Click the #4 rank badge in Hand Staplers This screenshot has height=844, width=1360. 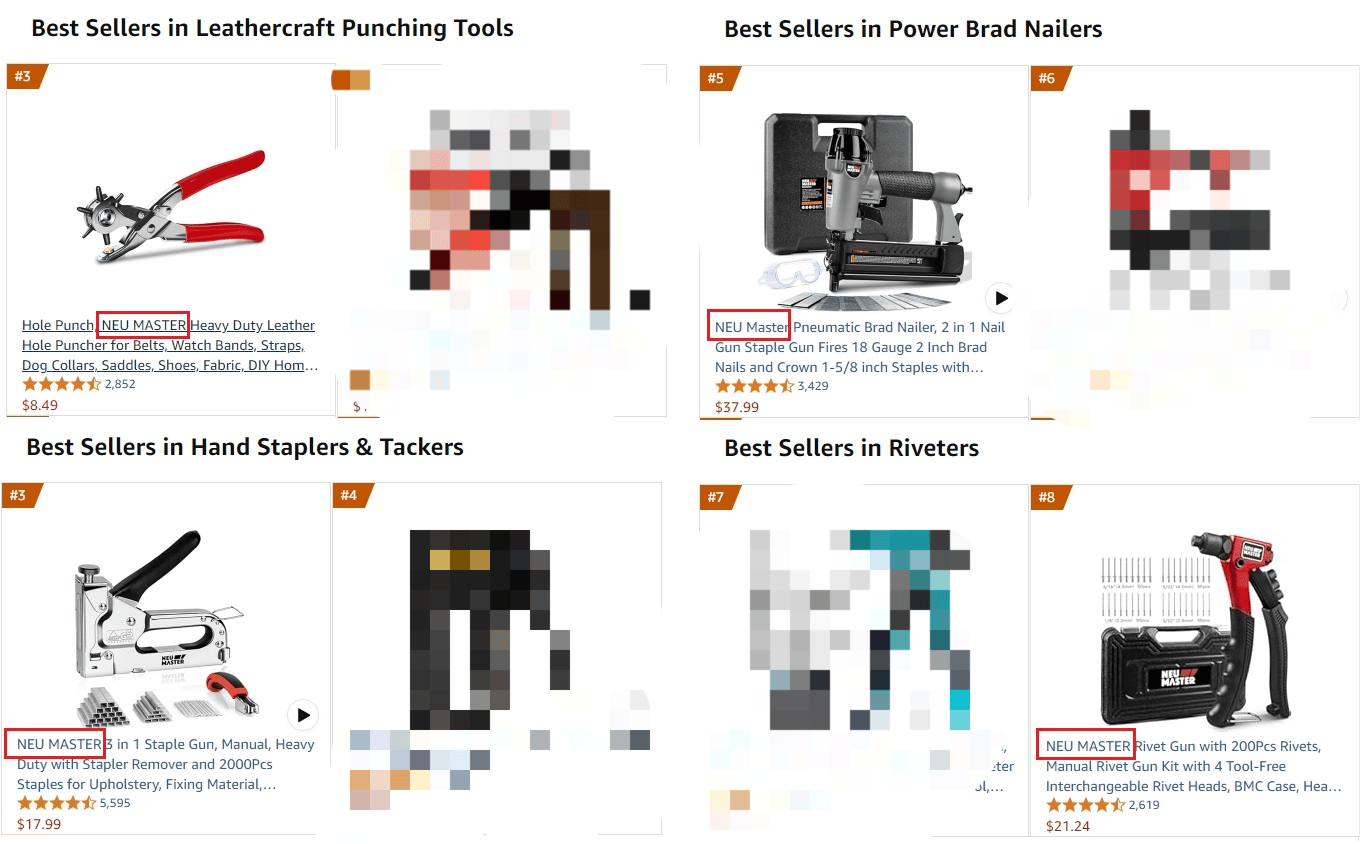click(x=349, y=495)
